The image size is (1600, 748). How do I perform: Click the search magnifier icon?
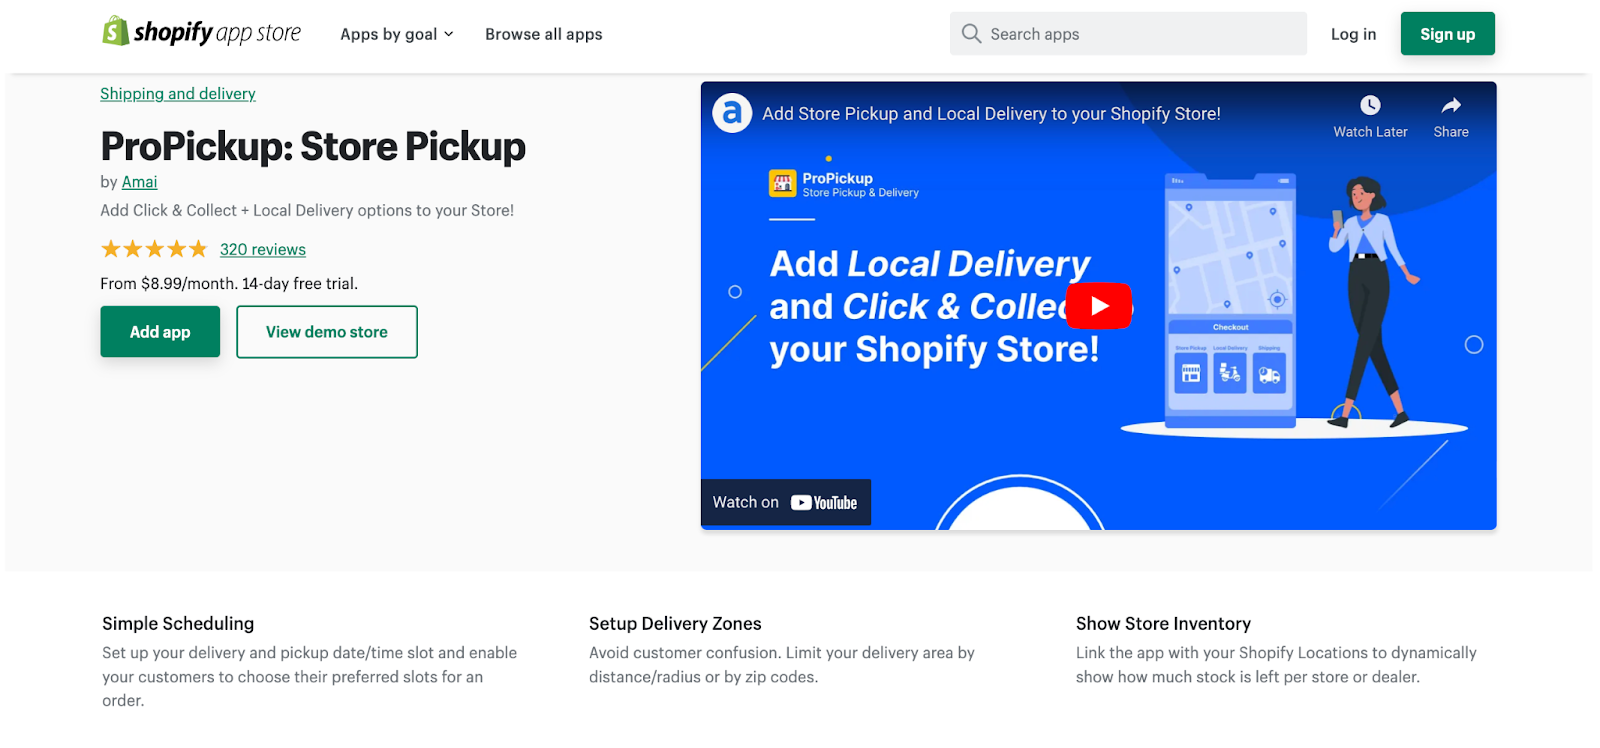pyautogui.click(x=971, y=34)
